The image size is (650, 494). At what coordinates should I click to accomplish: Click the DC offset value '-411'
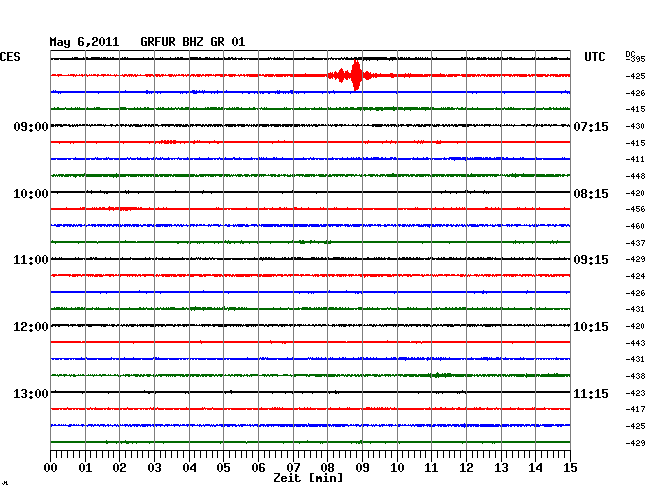[x=635, y=159]
